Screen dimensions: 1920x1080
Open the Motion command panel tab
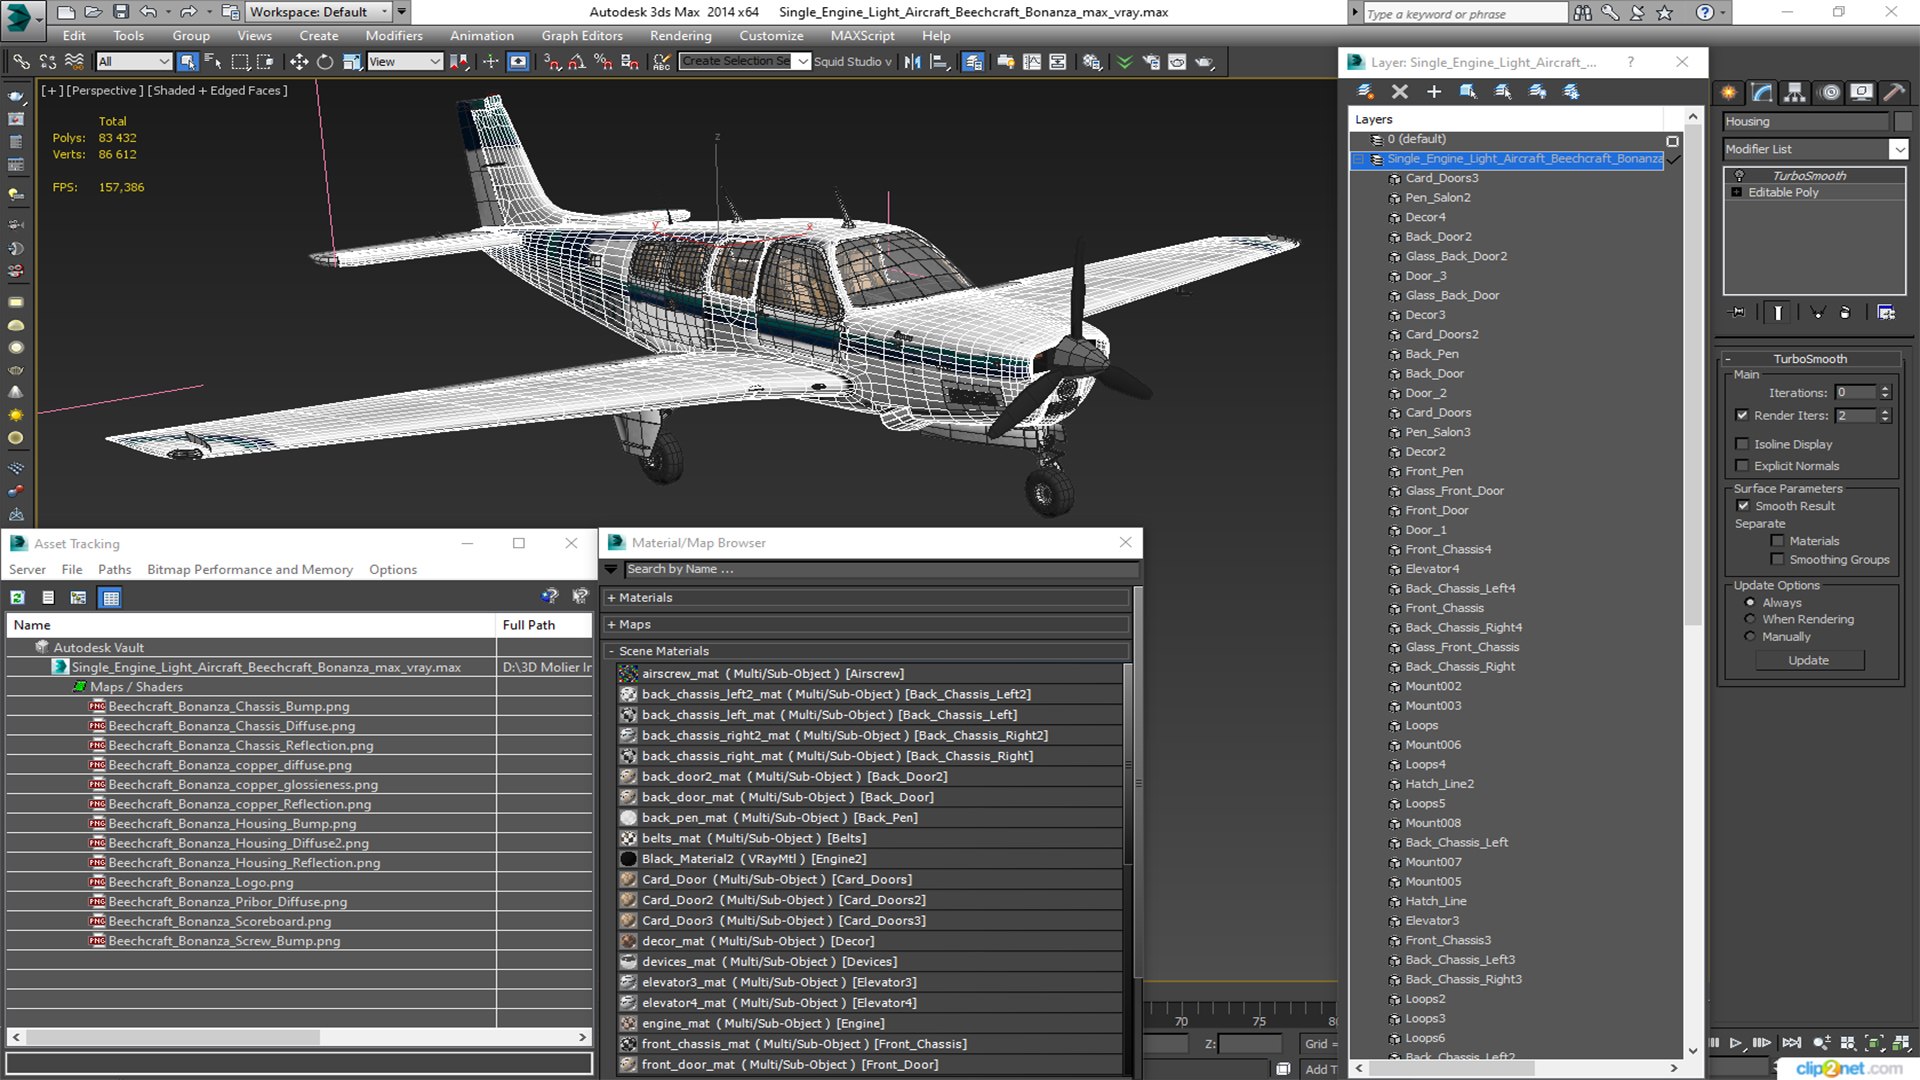point(1829,92)
